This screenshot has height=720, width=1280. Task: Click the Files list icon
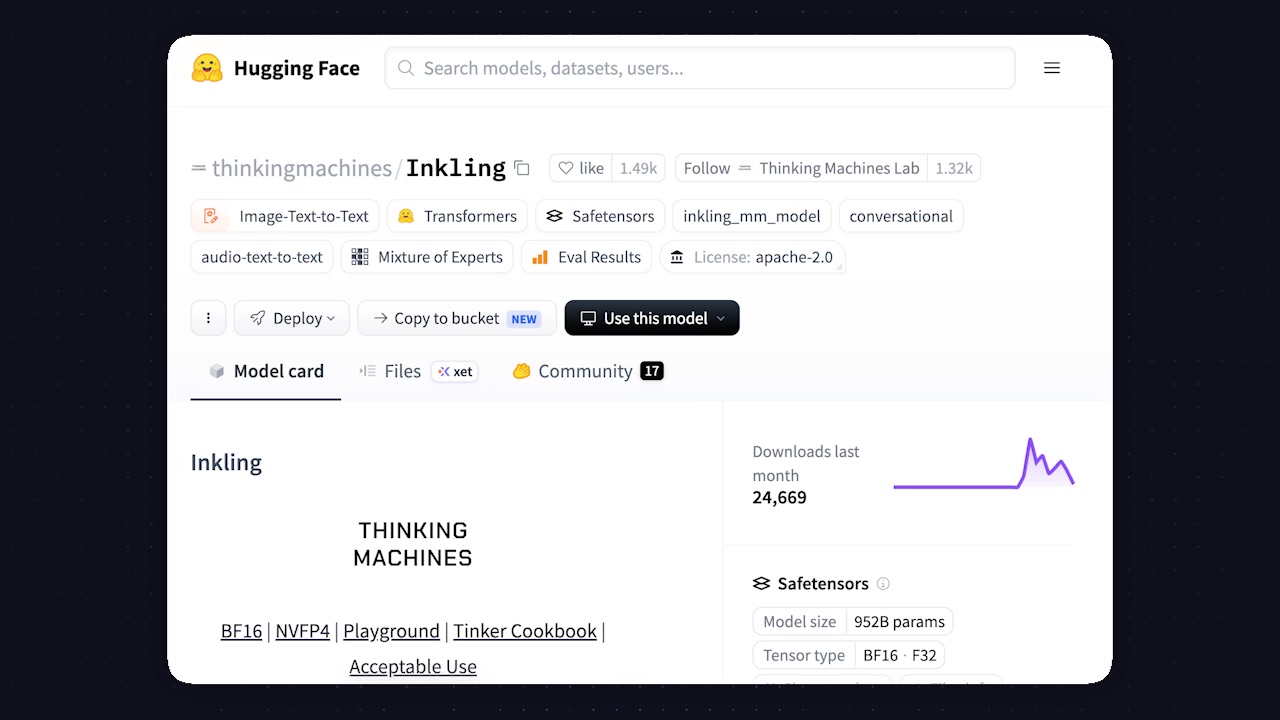point(367,371)
